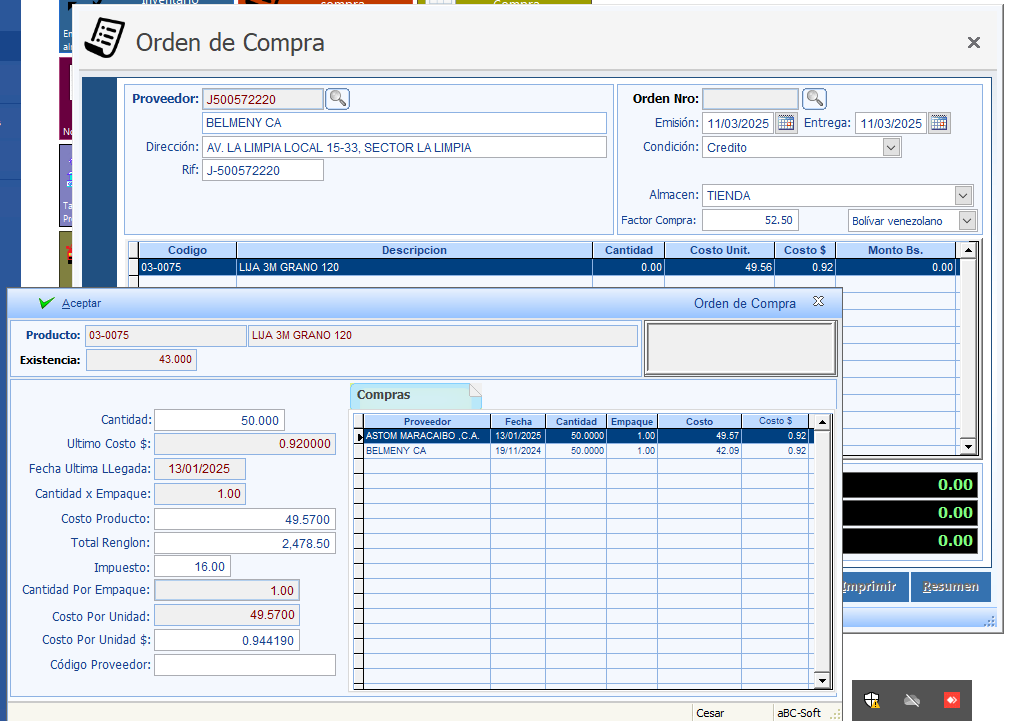Click the Windows Security shield tray icon
The width and height of the screenshot is (1017, 721).
872,700
